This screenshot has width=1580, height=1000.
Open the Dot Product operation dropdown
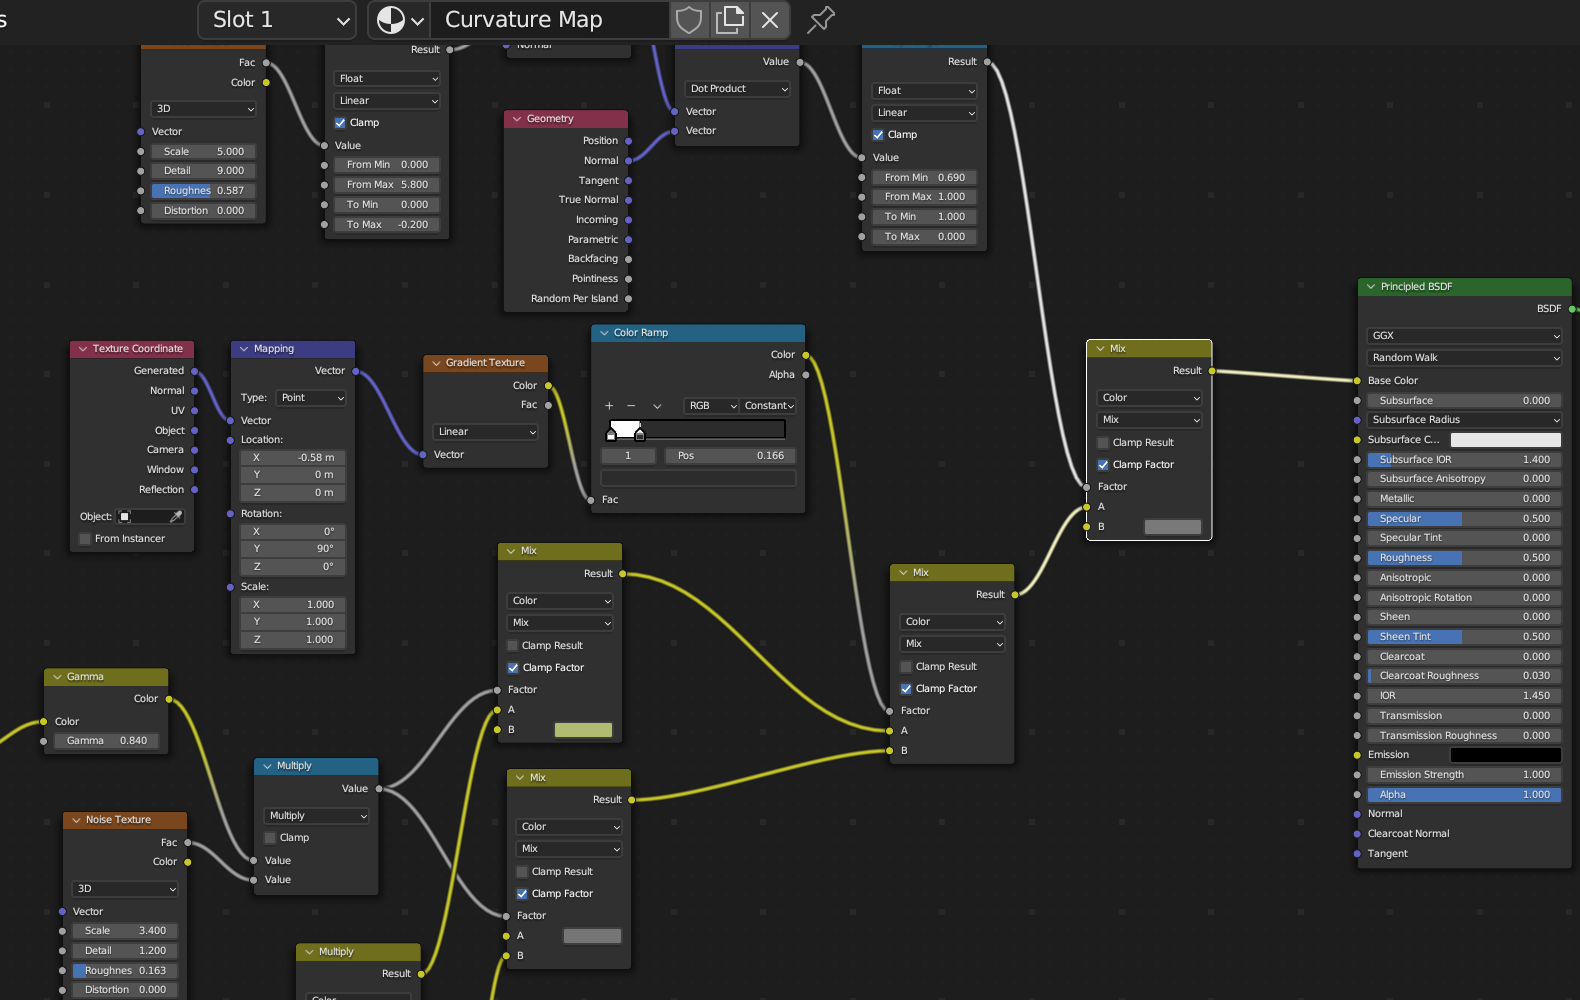tap(738, 89)
